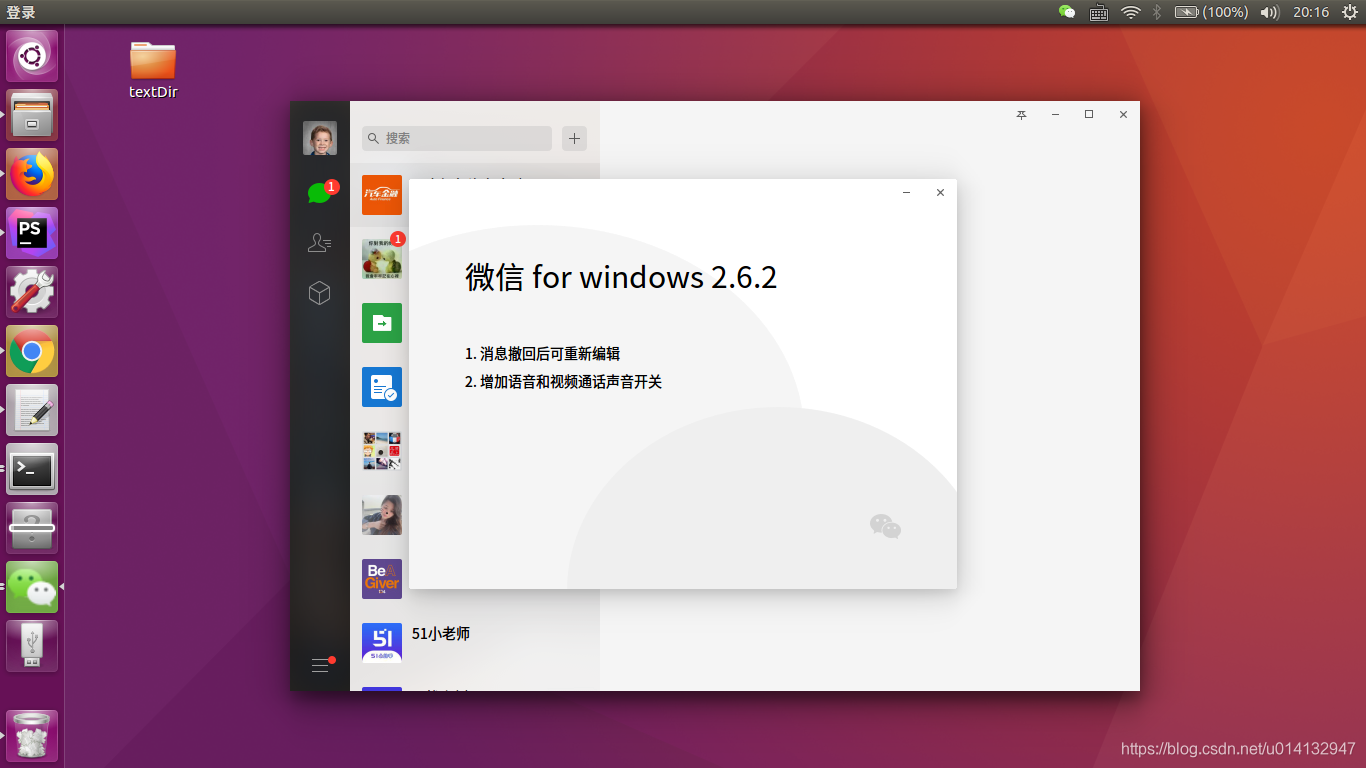The image size is (1366, 768).
Task: Open the green File Transfer chat
Action: click(x=382, y=323)
